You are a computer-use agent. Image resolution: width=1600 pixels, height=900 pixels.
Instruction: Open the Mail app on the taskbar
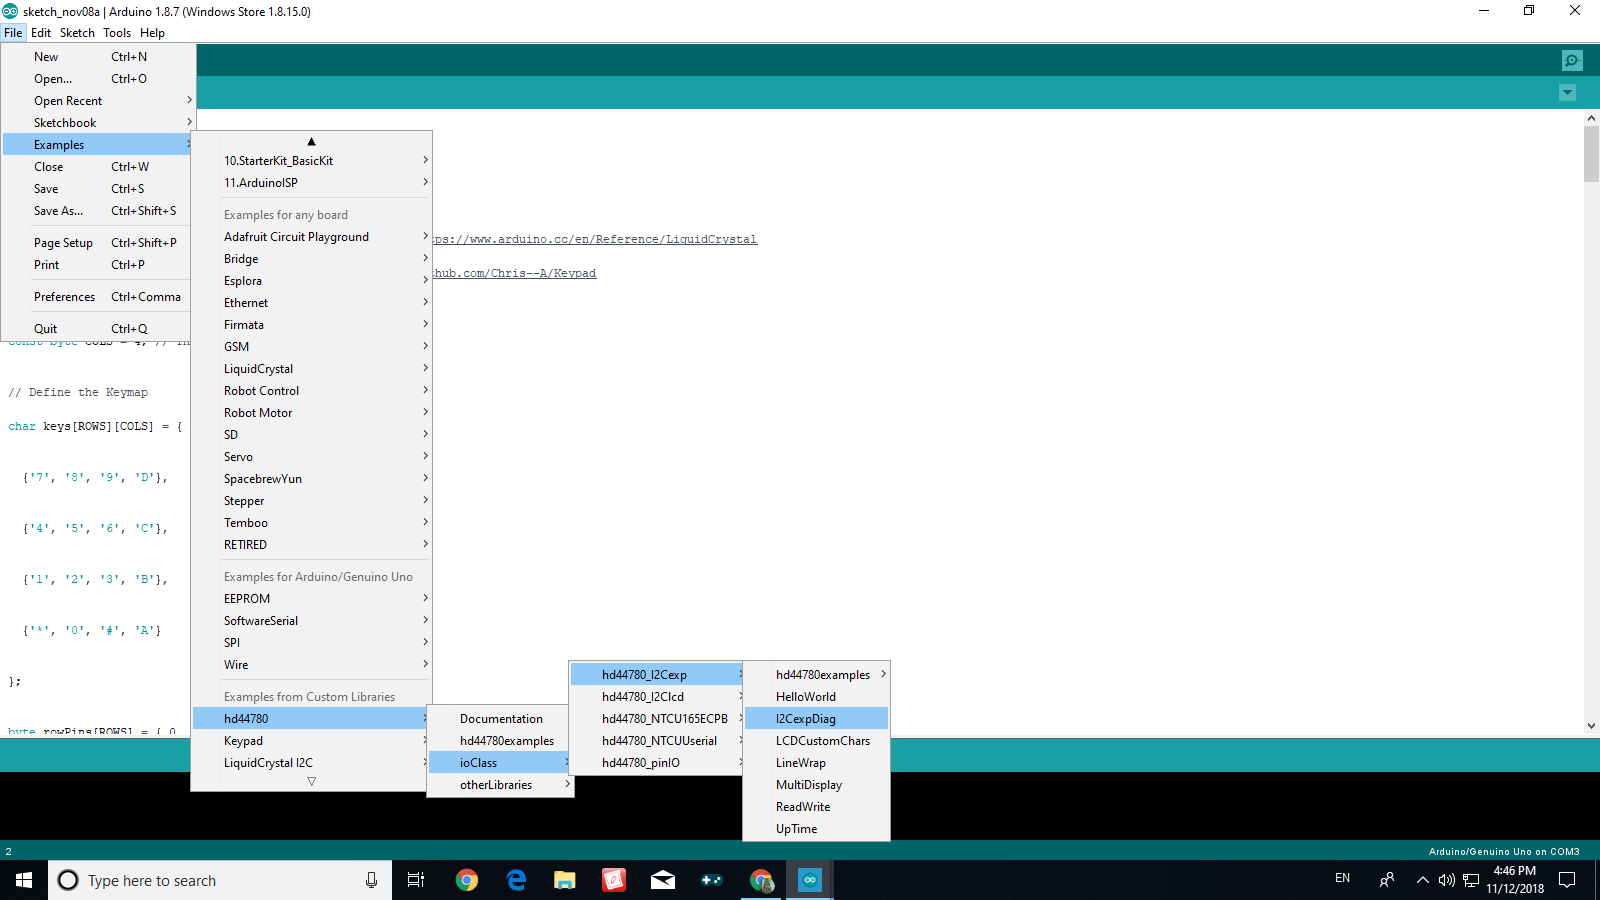[x=663, y=880]
